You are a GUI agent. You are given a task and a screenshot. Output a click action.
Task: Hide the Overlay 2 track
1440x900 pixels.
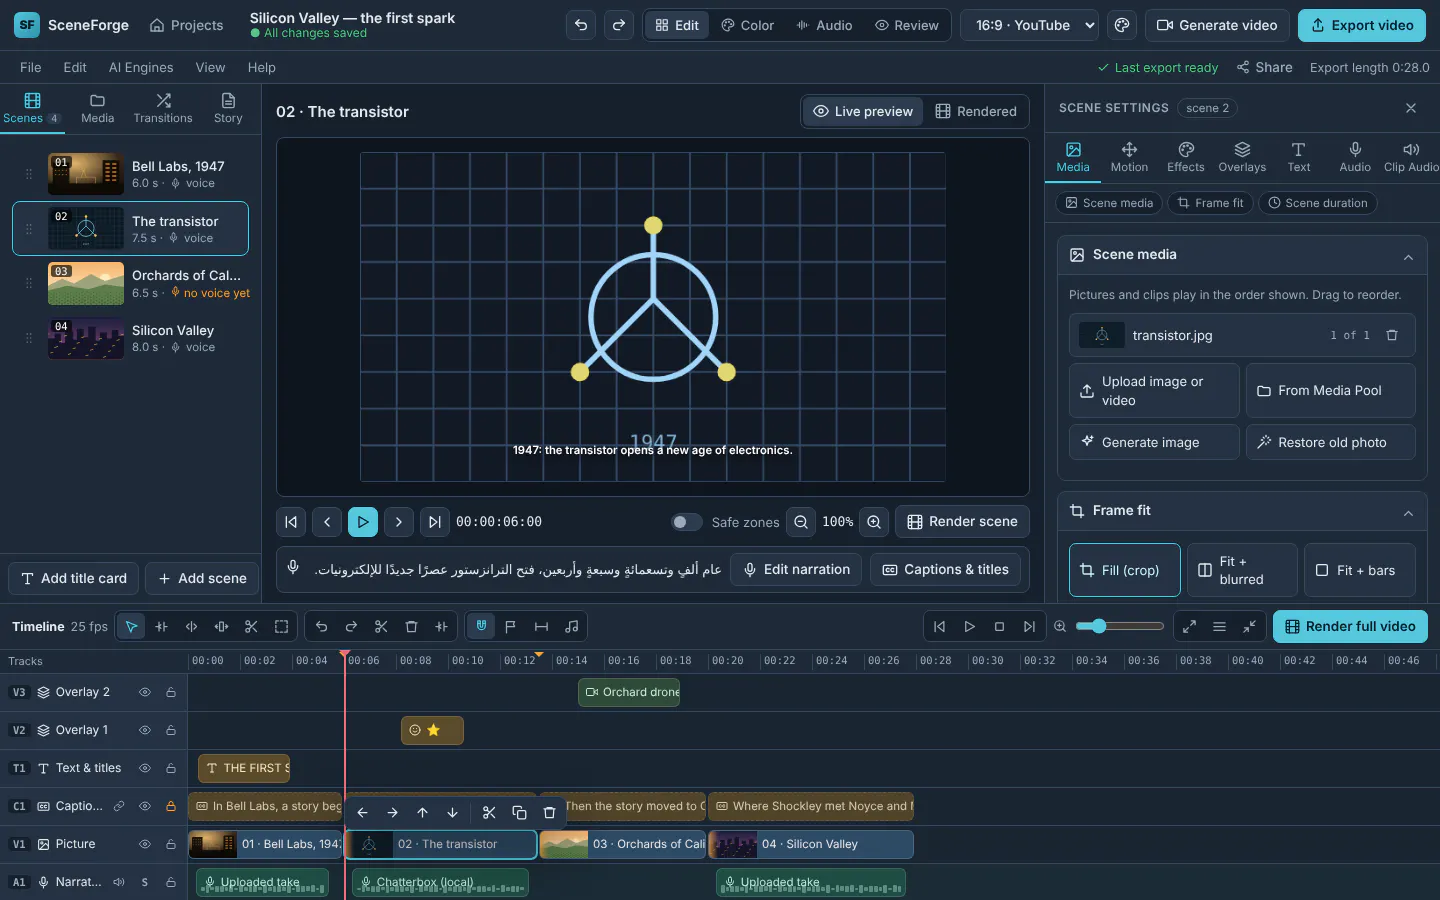[145, 692]
